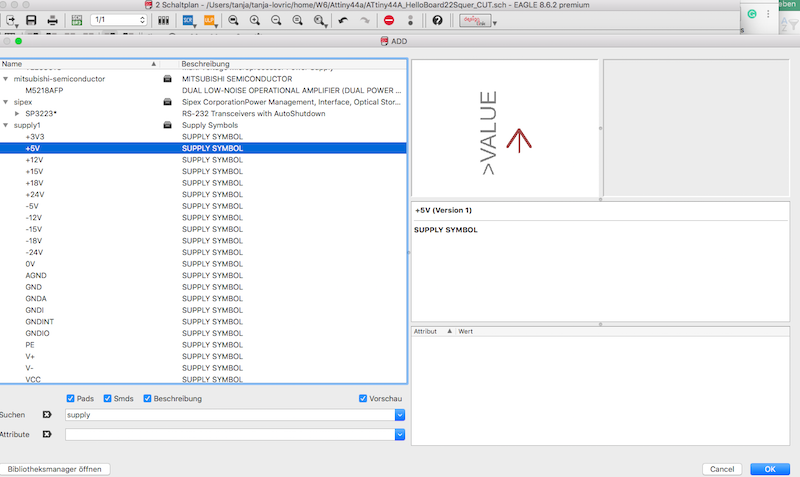Click the red Stop command icon
800x477 pixels.
389,20
